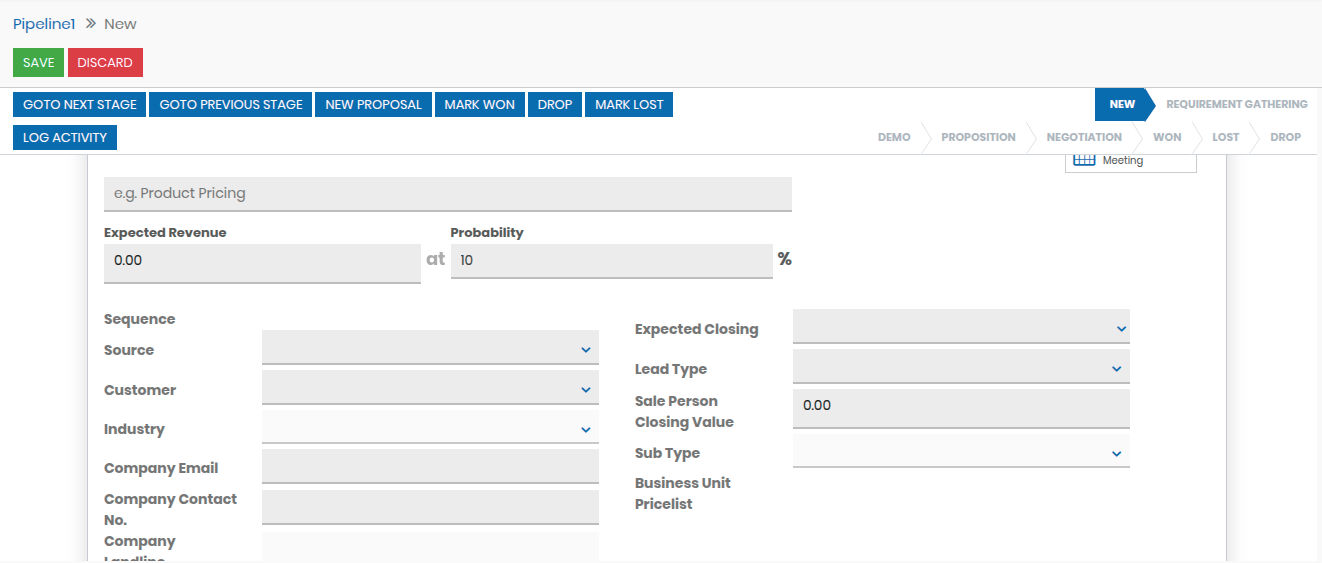Navigate to Pipeline1 breadcrumb link
Viewport: 1322px width, 563px height.
click(x=44, y=24)
